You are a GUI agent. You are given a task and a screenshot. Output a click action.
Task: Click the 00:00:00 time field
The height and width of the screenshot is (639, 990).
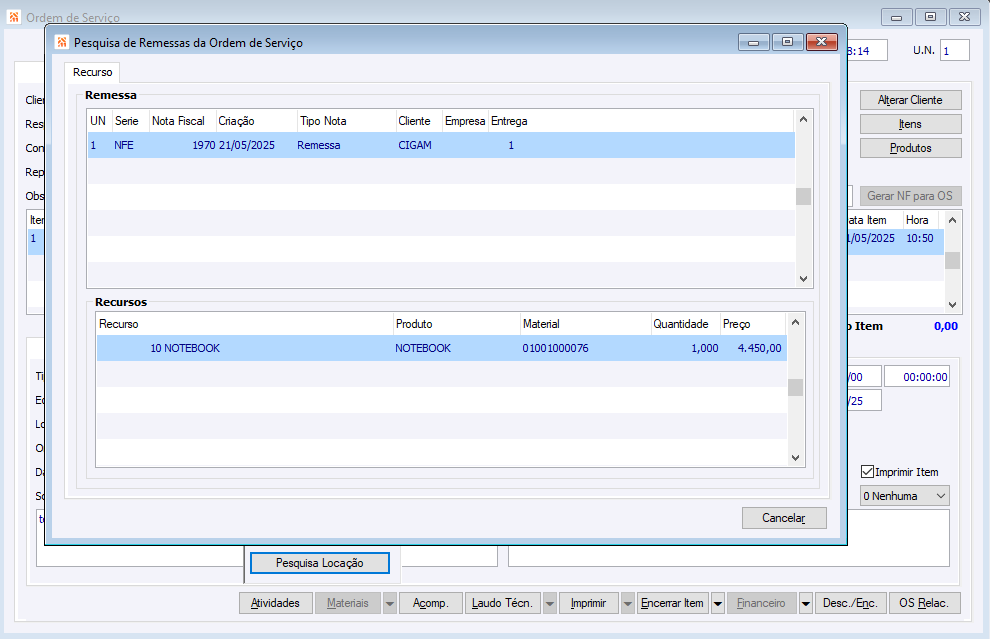[x=917, y=377]
